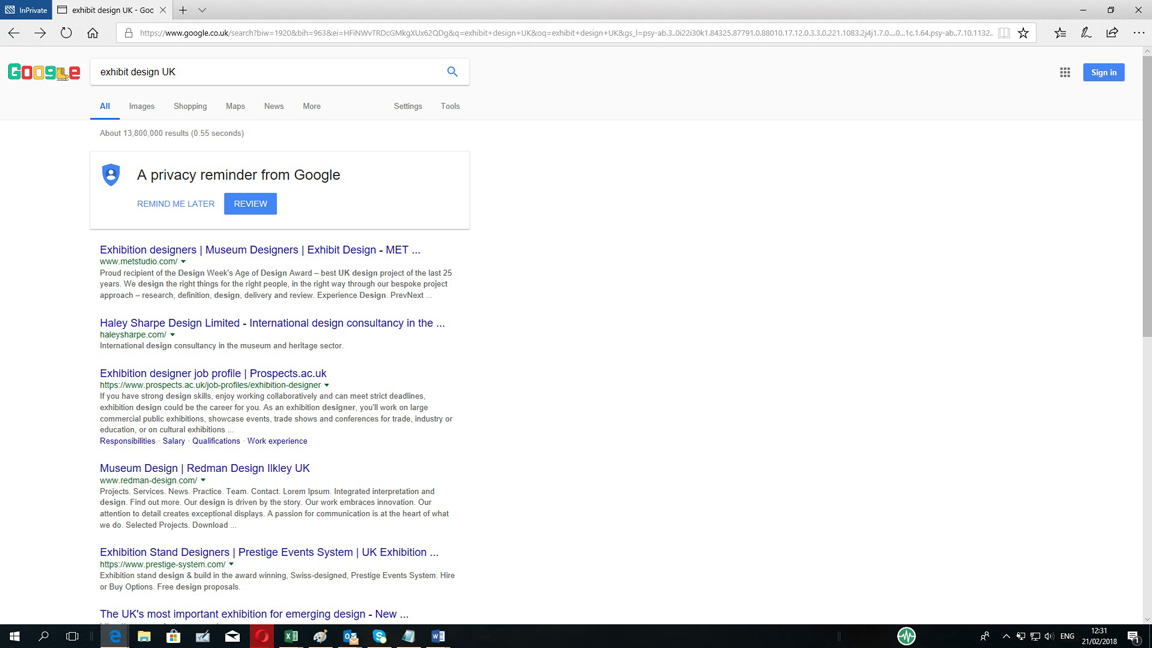Switch to the Images results tab
The width and height of the screenshot is (1152, 648).
coord(141,106)
